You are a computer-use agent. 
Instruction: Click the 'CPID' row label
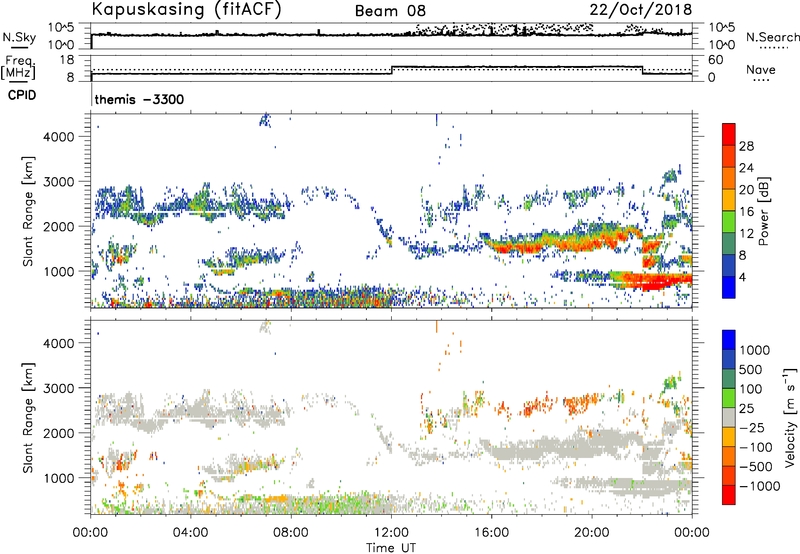(22, 95)
